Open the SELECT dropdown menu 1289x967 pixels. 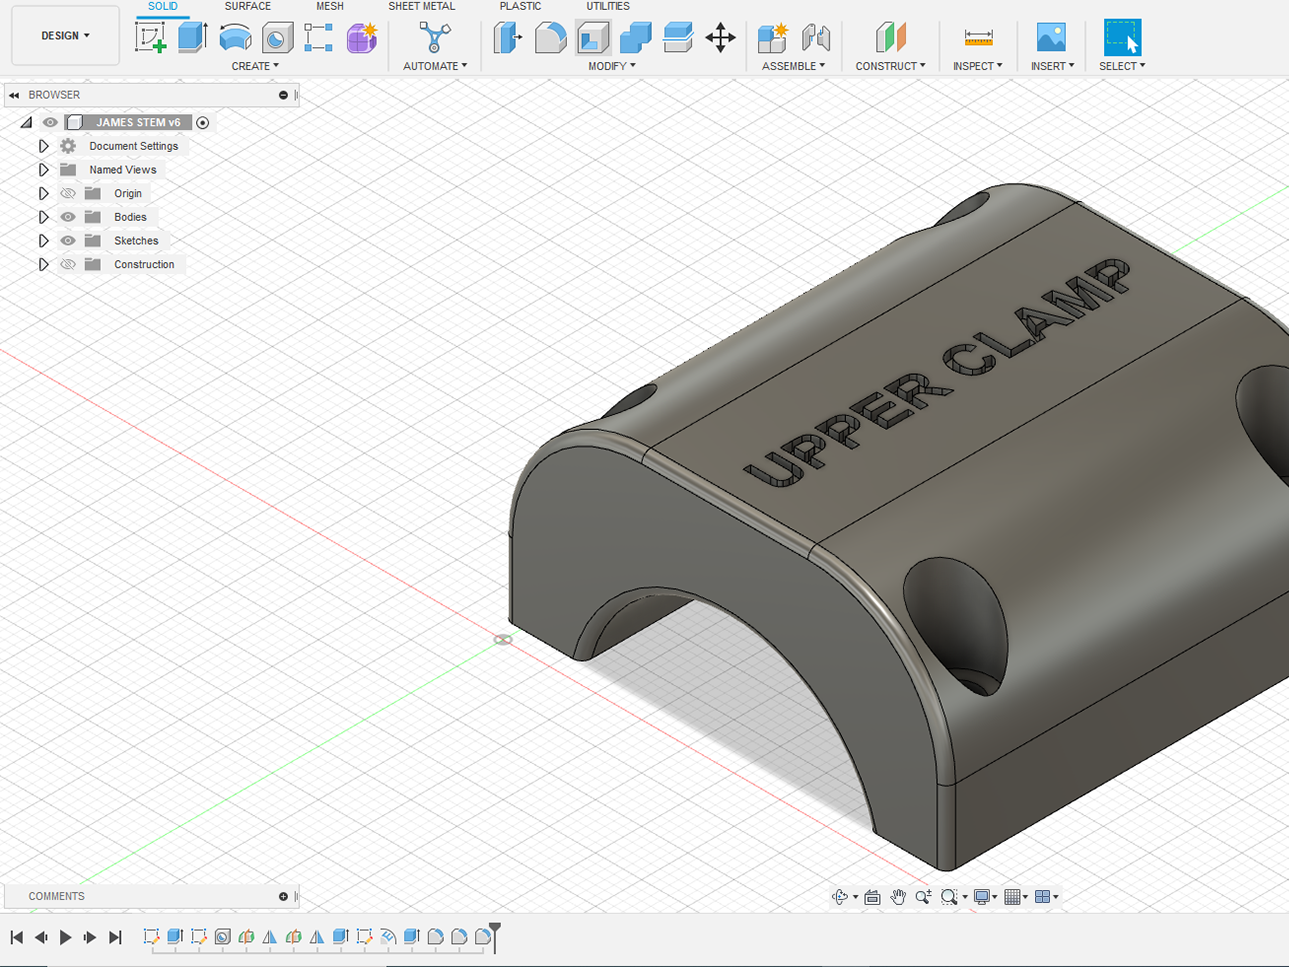pos(1122,66)
